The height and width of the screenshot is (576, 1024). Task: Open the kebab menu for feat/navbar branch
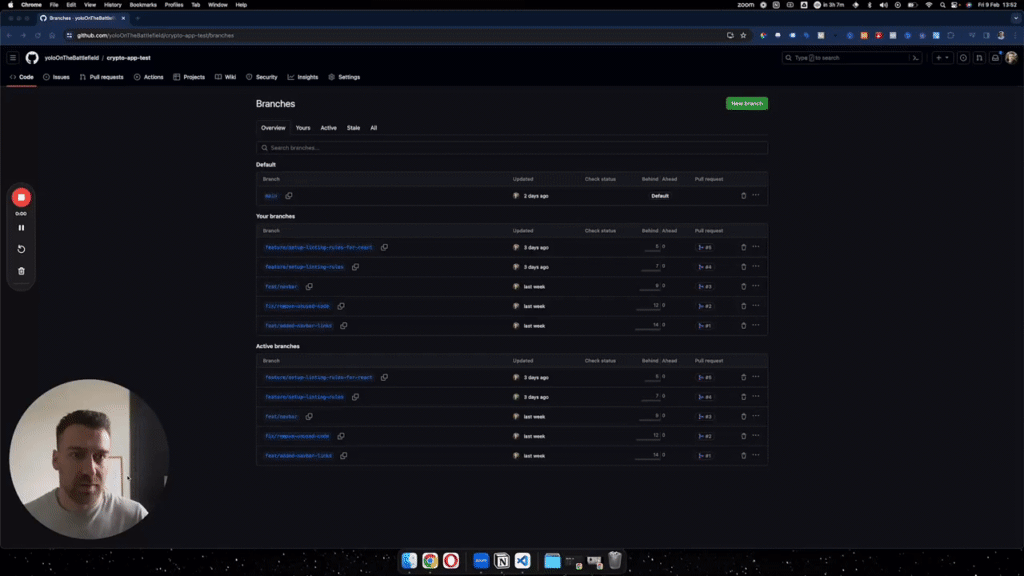(757, 286)
